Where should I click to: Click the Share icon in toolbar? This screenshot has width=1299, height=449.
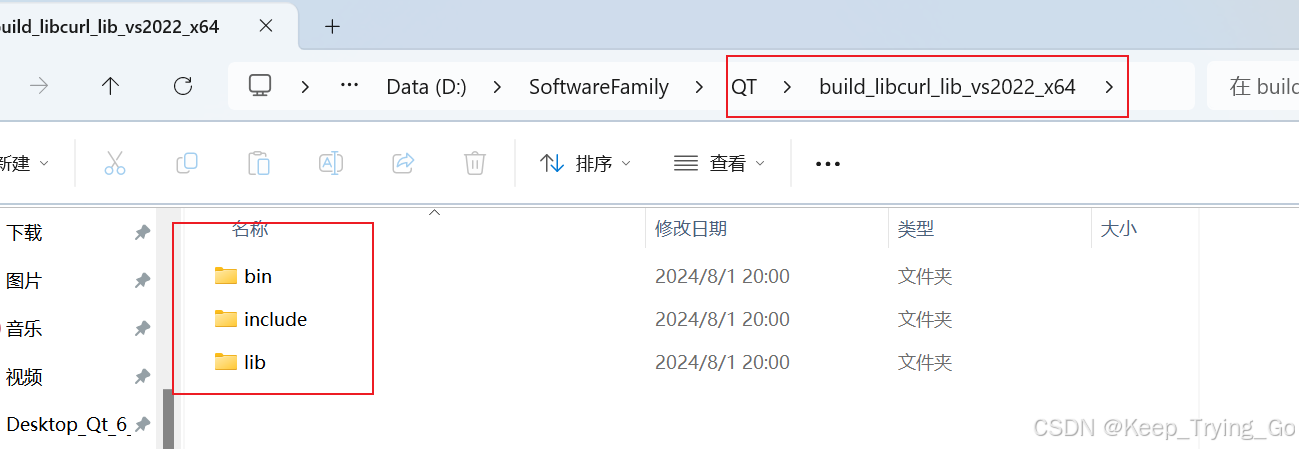[x=404, y=163]
